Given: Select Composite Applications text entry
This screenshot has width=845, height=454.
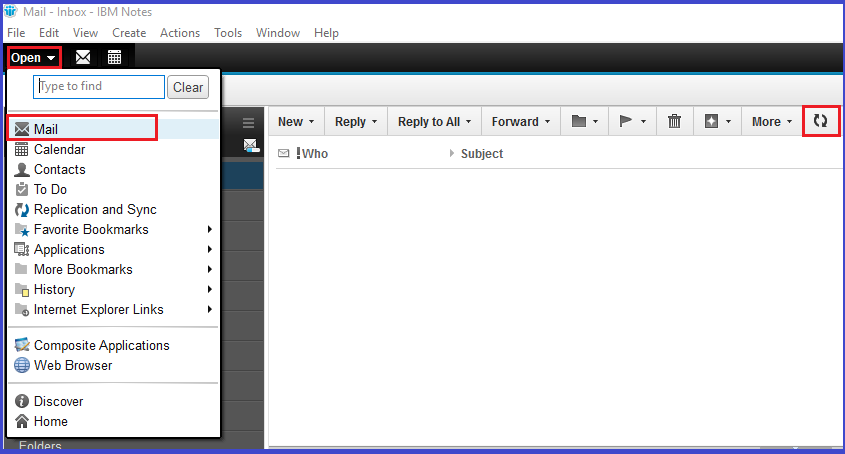Looking at the screenshot, I should click(x=101, y=345).
